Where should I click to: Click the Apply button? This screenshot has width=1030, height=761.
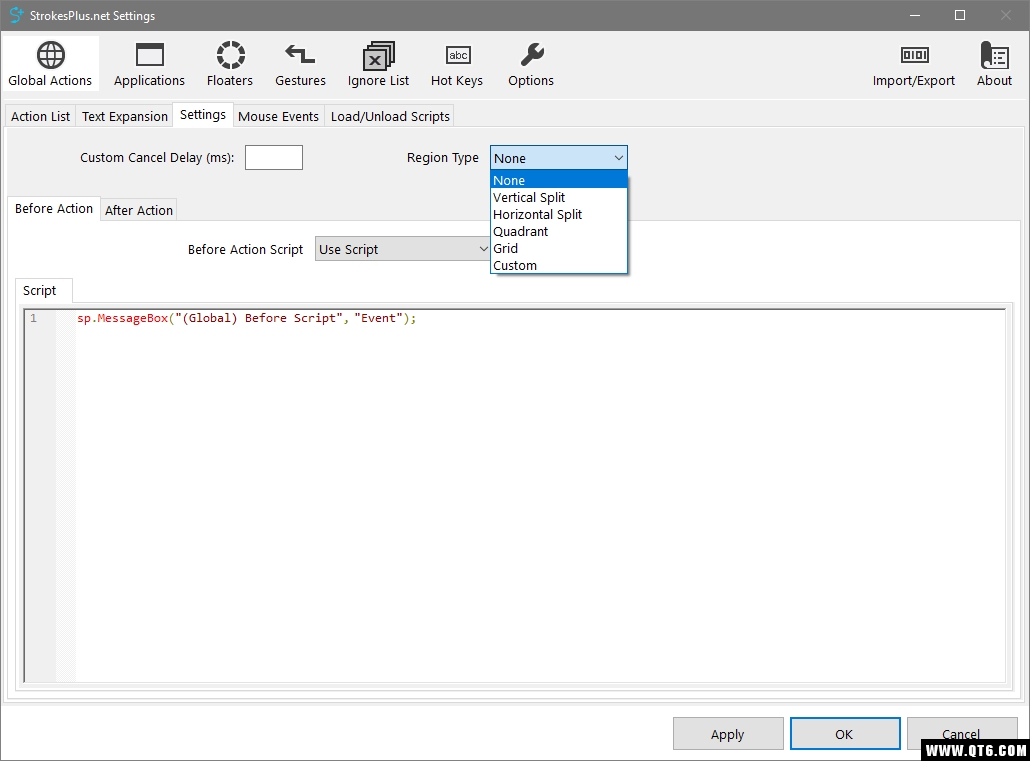[728, 734]
